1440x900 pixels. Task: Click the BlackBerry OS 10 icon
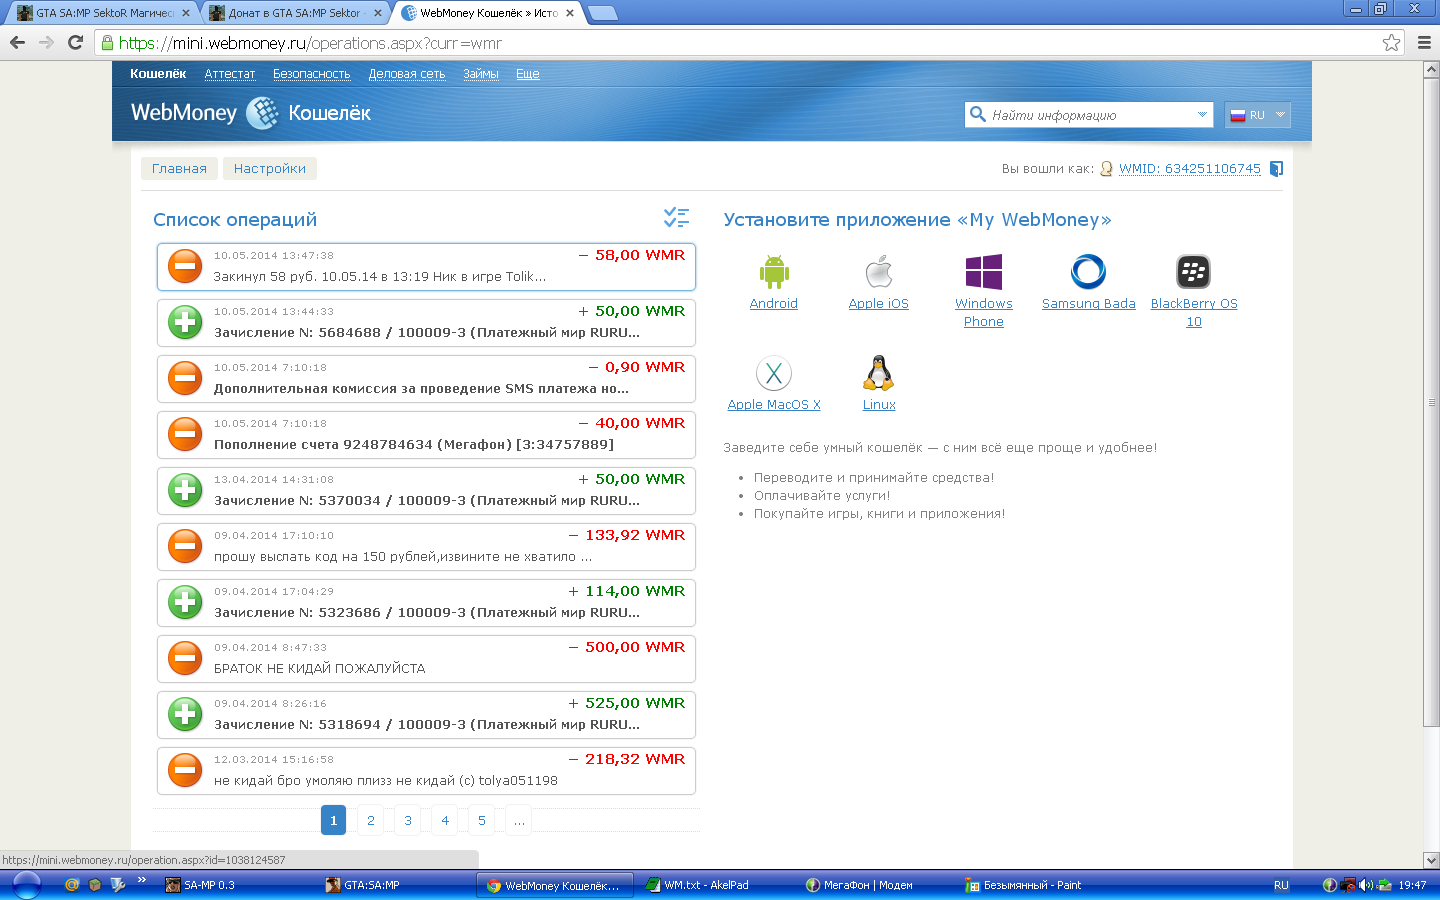click(1194, 271)
